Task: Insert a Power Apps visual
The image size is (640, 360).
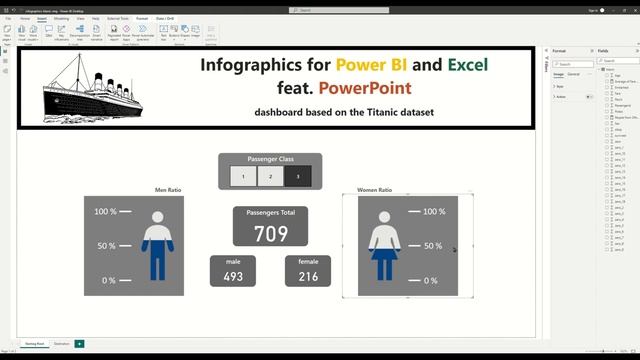Action: coord(127,32)
